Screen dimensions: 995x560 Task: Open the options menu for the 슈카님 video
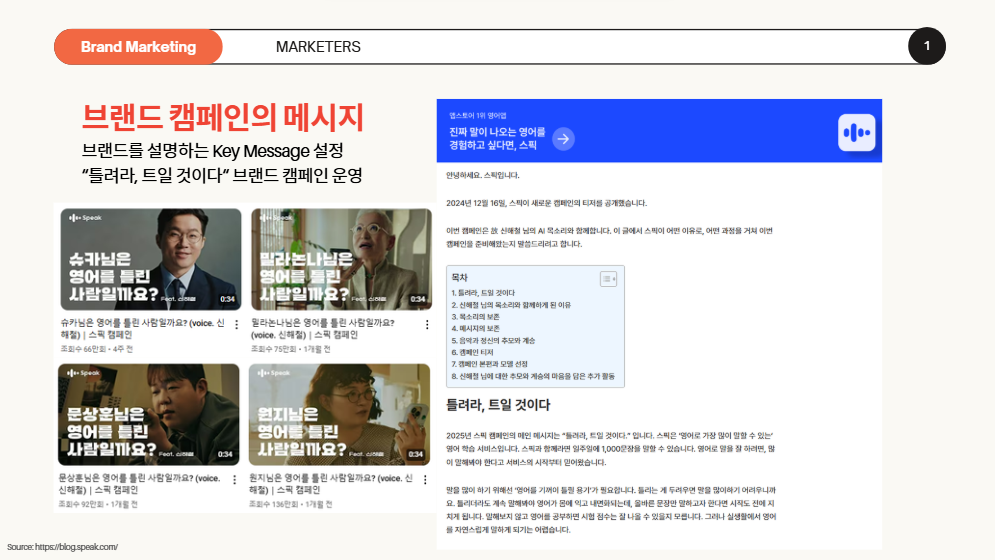point(237,324)
